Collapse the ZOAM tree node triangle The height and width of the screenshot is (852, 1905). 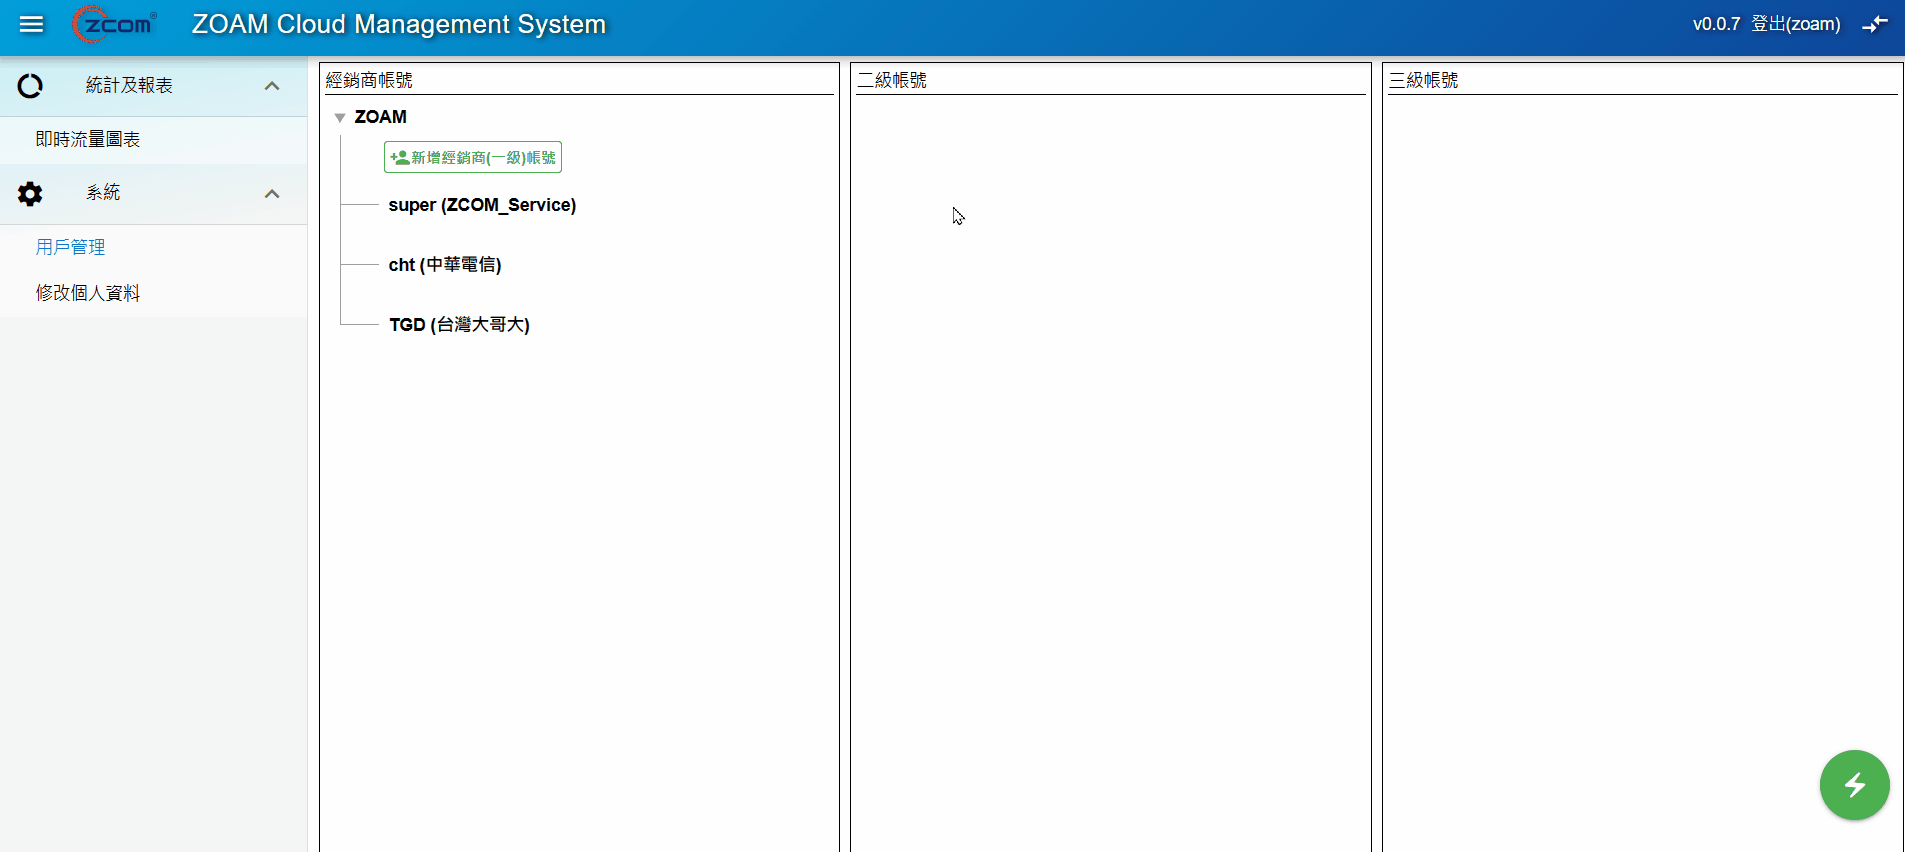pyautogui.click(x=340, y=118)
